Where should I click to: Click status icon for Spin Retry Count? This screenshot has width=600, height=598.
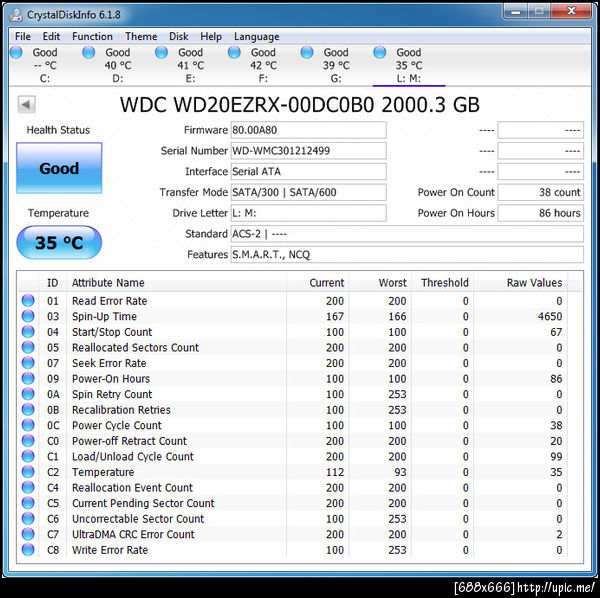pyautogui.click(x=28, y=394)
